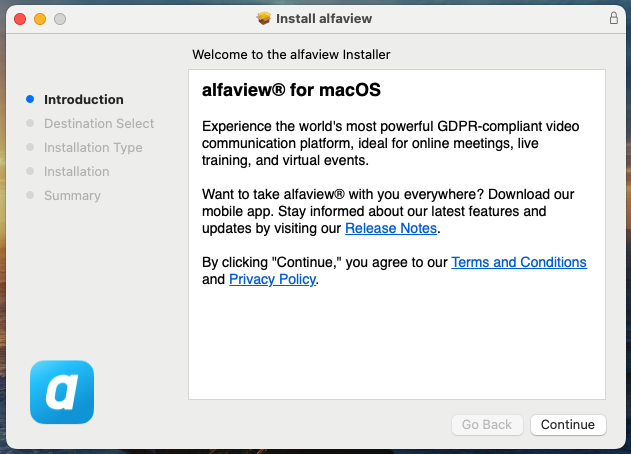The height and width of the screenshot is (454, 631).
Task: Click the Continue button
Action: tap(568, 425)
